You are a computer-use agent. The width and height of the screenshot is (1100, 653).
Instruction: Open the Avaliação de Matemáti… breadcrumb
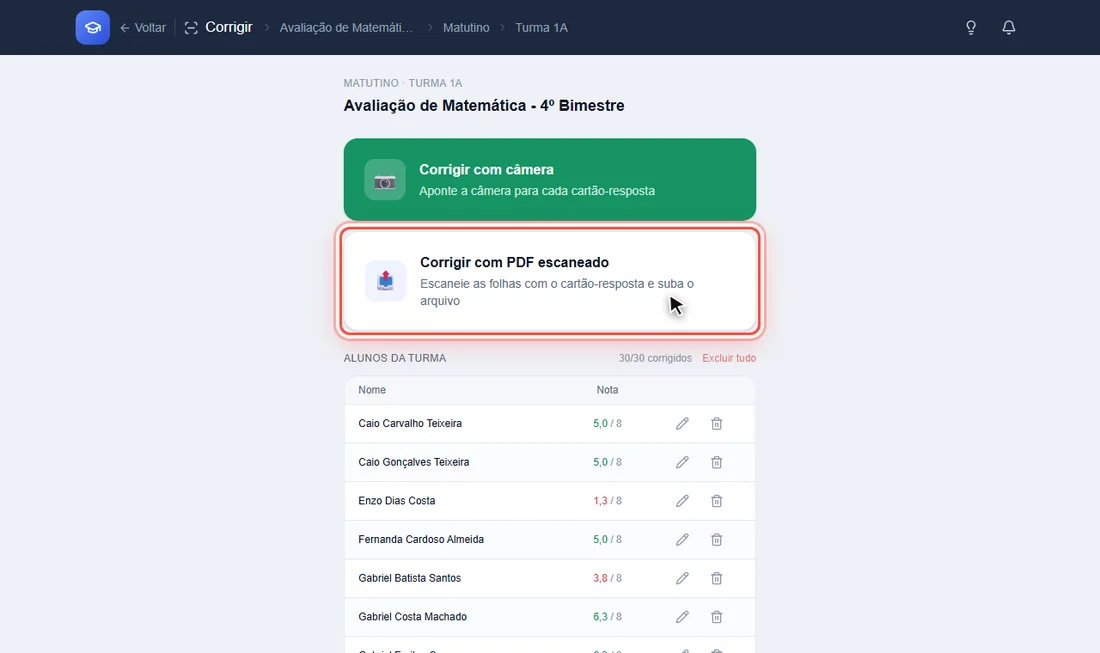pos(346,27)
